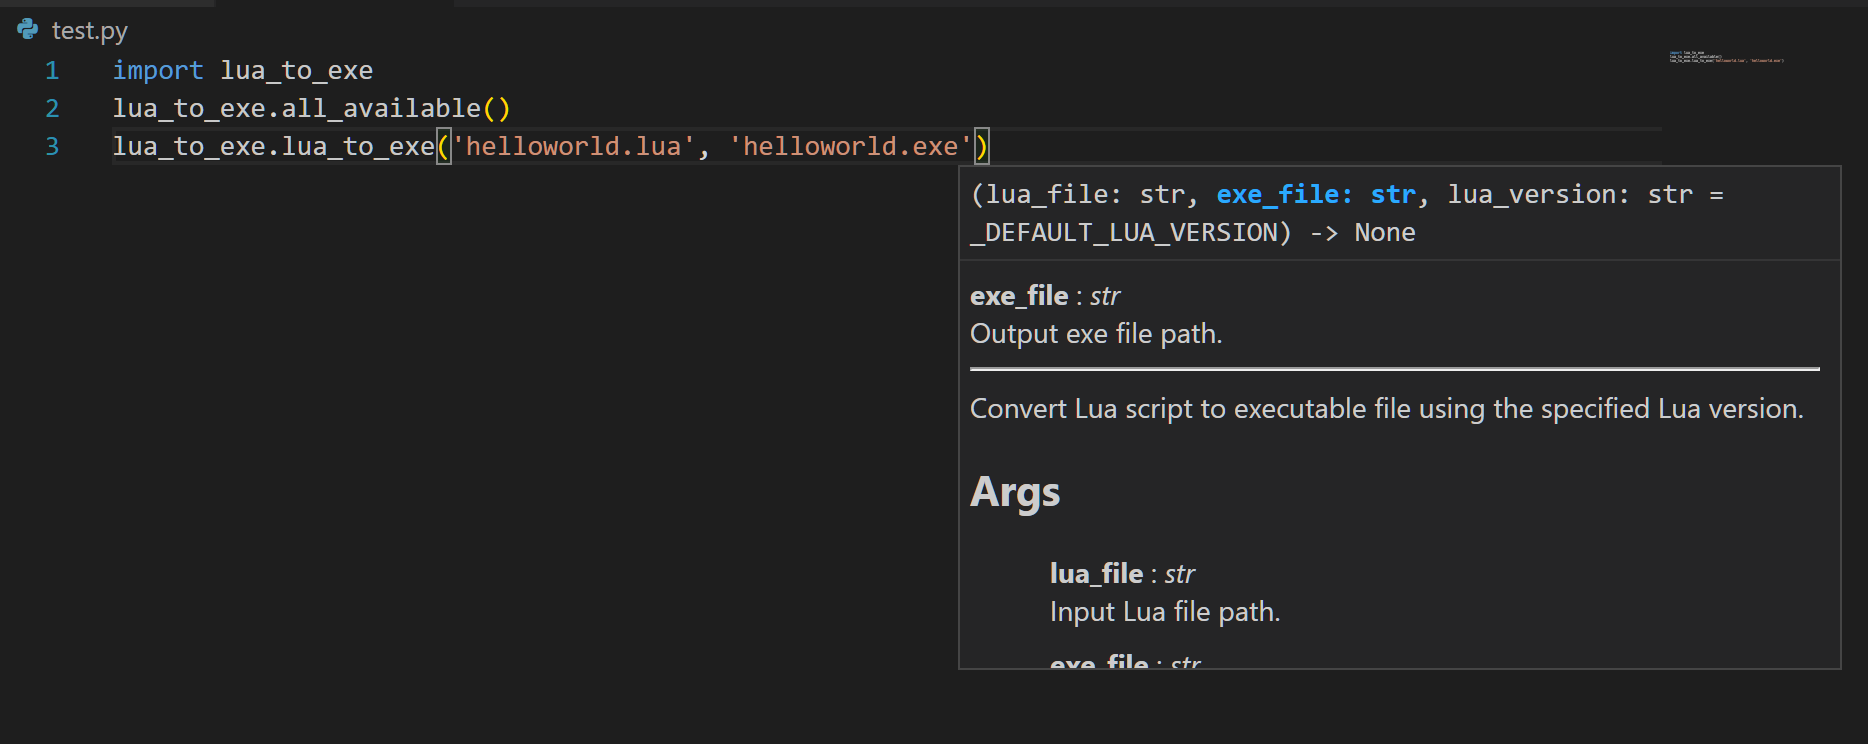The image size is (1868, 744).
Task: Click the Args heading in the docstring popup
Action: [1014, 493]
